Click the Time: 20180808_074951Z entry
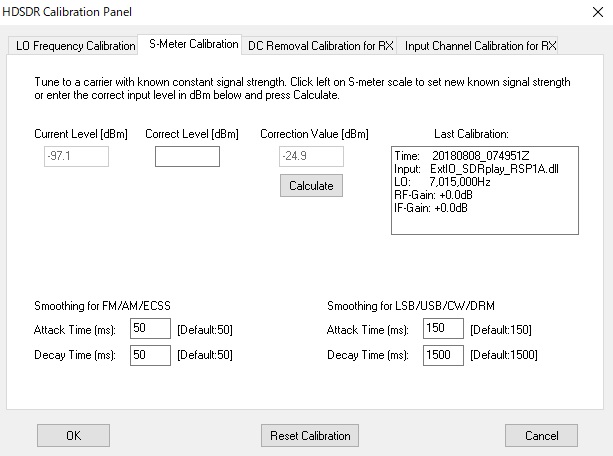Screen dimensions: 613x456 [462, 156]
